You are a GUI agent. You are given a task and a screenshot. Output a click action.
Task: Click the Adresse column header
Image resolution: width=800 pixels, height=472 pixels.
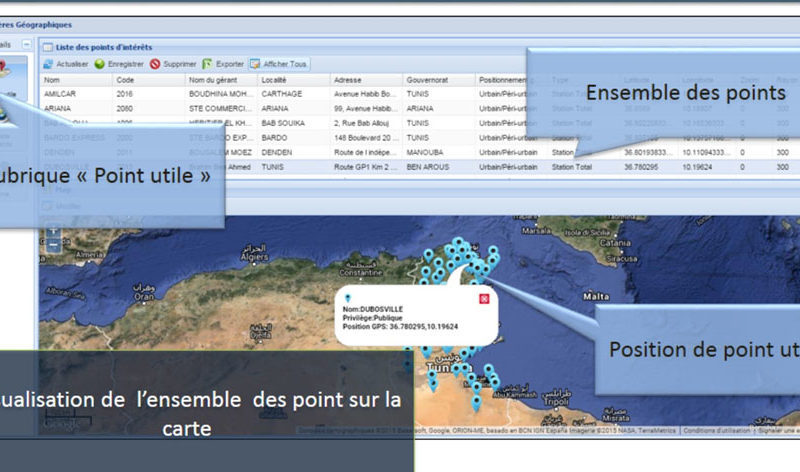tap(365, 79)
